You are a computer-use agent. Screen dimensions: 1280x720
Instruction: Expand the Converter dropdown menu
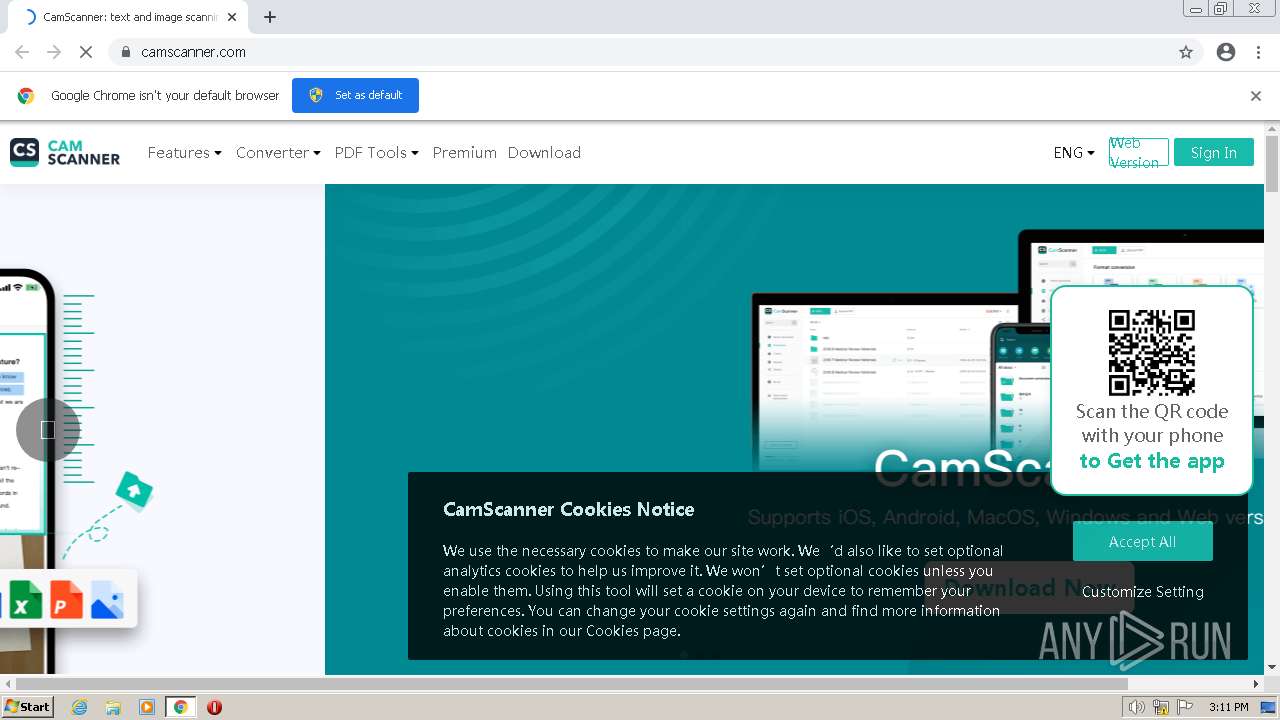tap(278, 152)
